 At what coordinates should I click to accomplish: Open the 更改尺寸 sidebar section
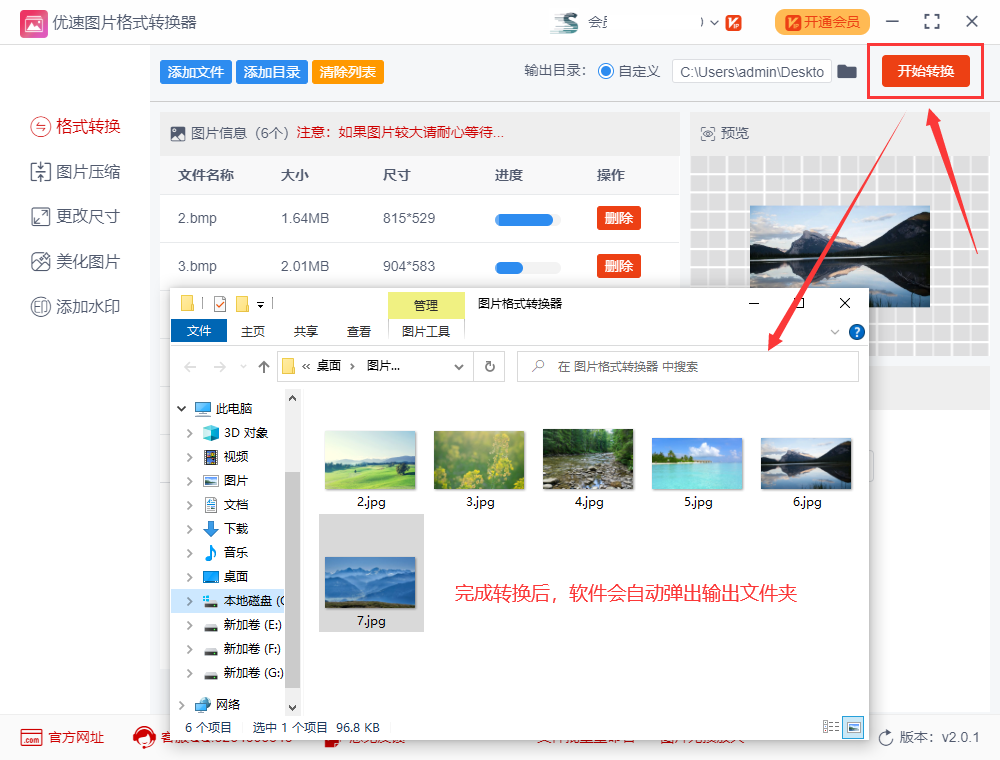coord(75,217)
